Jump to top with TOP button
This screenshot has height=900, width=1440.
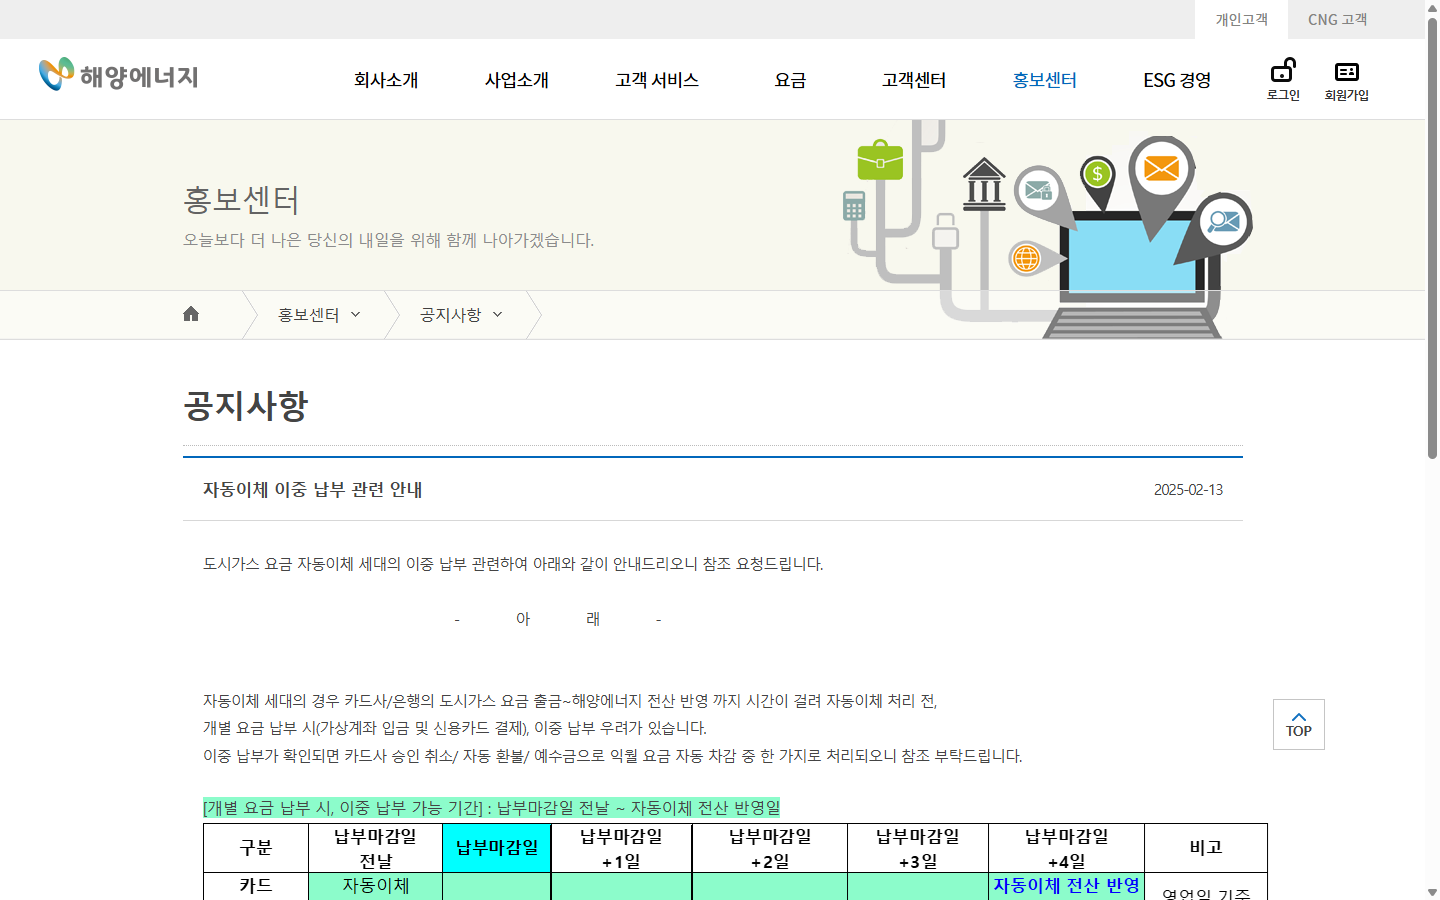1299,724
